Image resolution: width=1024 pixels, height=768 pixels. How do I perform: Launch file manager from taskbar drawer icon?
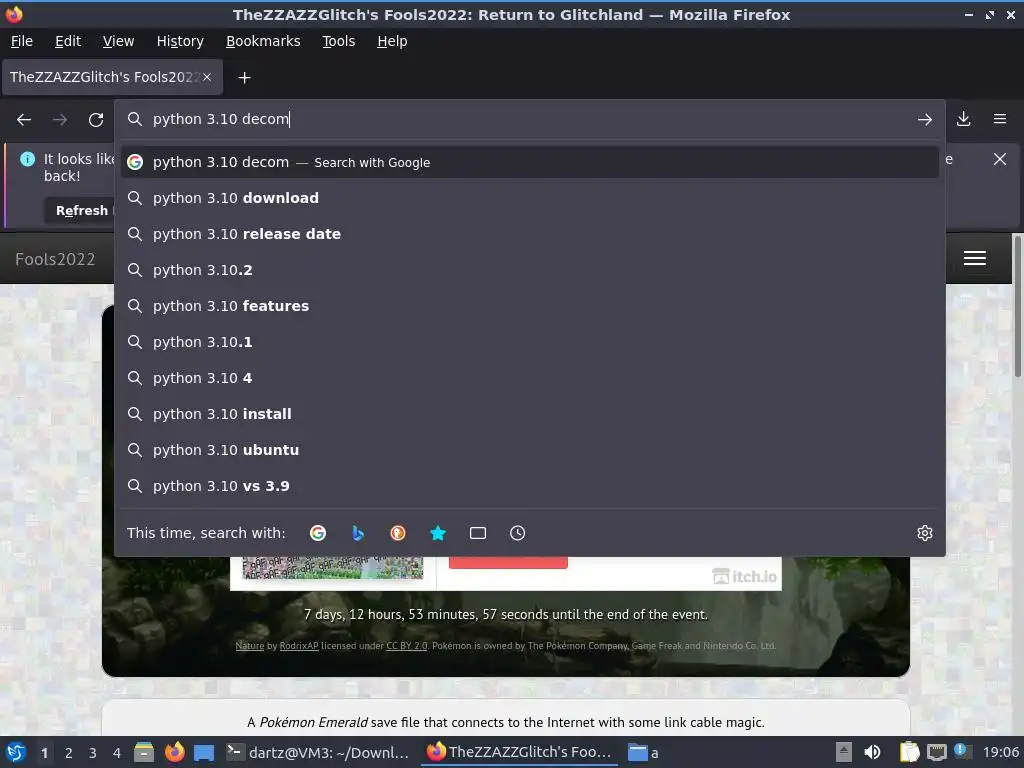144,752
